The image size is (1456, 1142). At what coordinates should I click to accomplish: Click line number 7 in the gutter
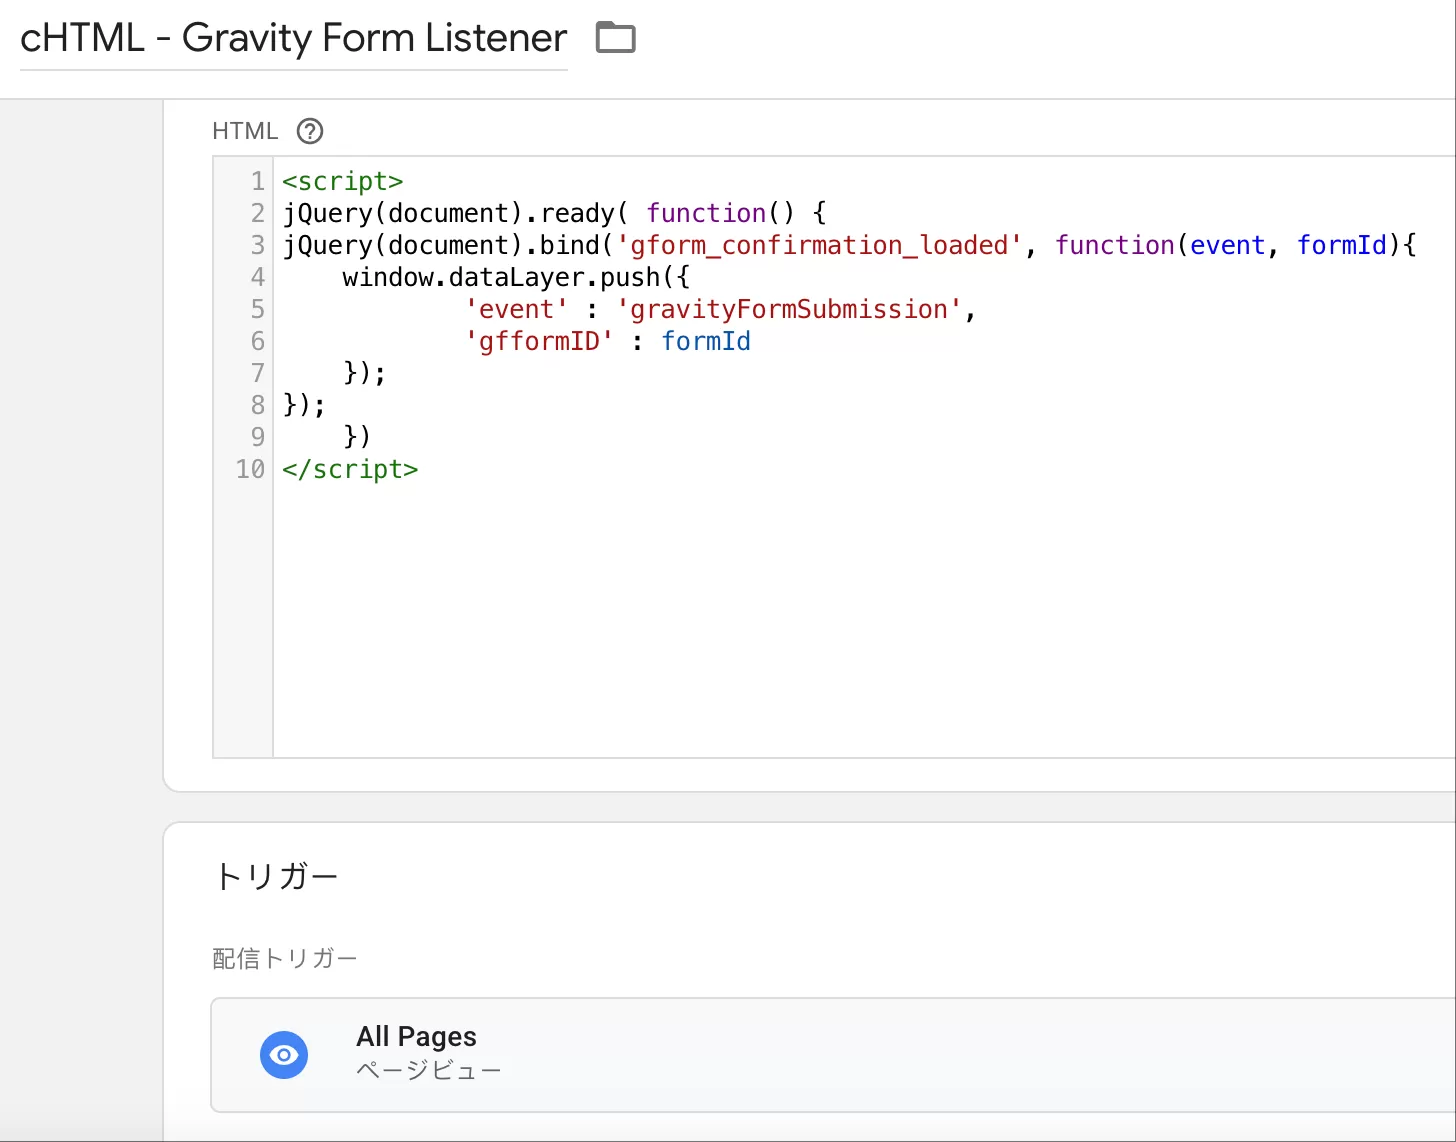tap(257, 373)
